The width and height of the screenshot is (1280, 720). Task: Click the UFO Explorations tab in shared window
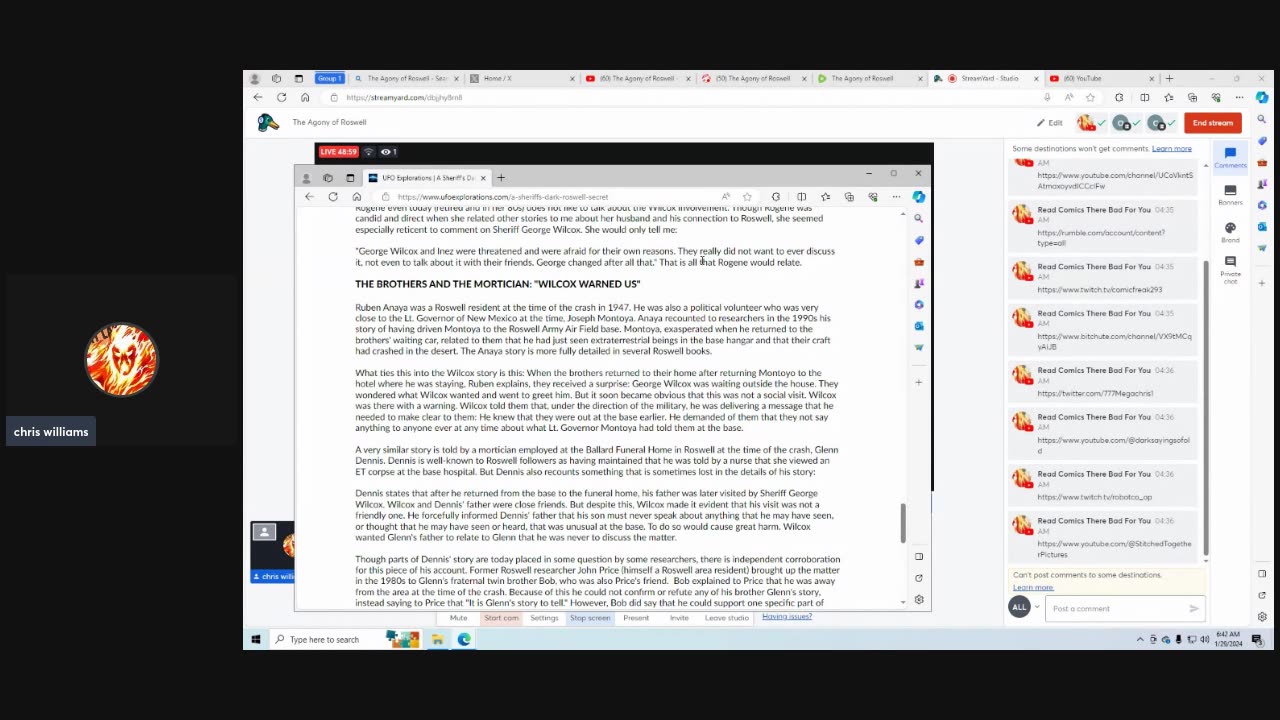tap(428, 177)
